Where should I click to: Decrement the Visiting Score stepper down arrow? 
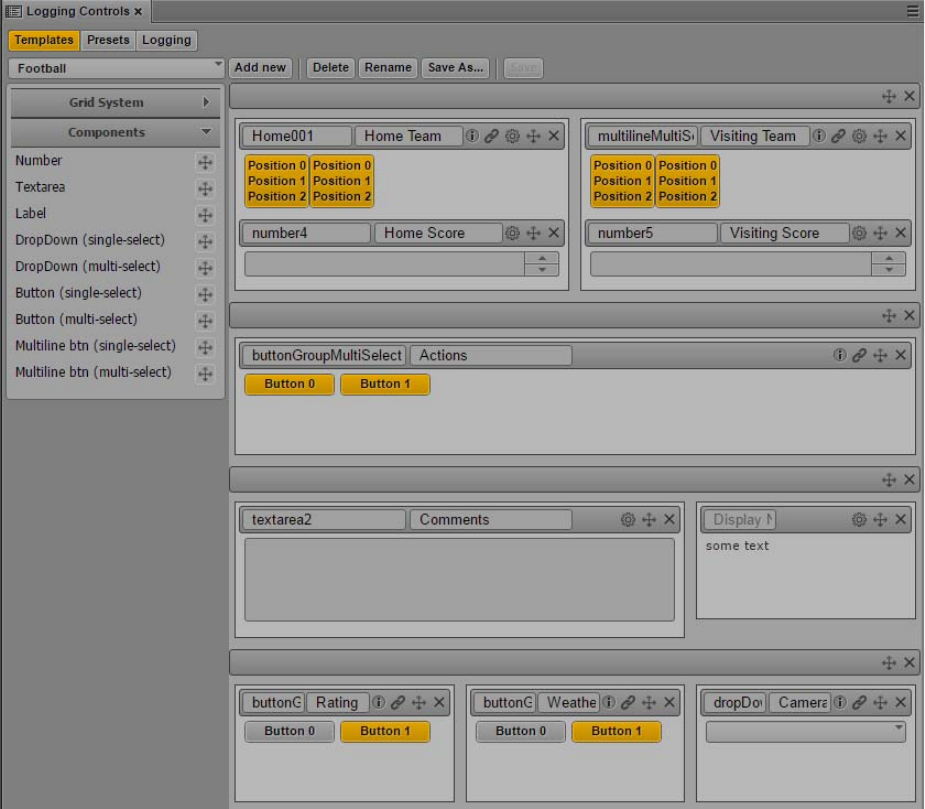click(888, 270)
